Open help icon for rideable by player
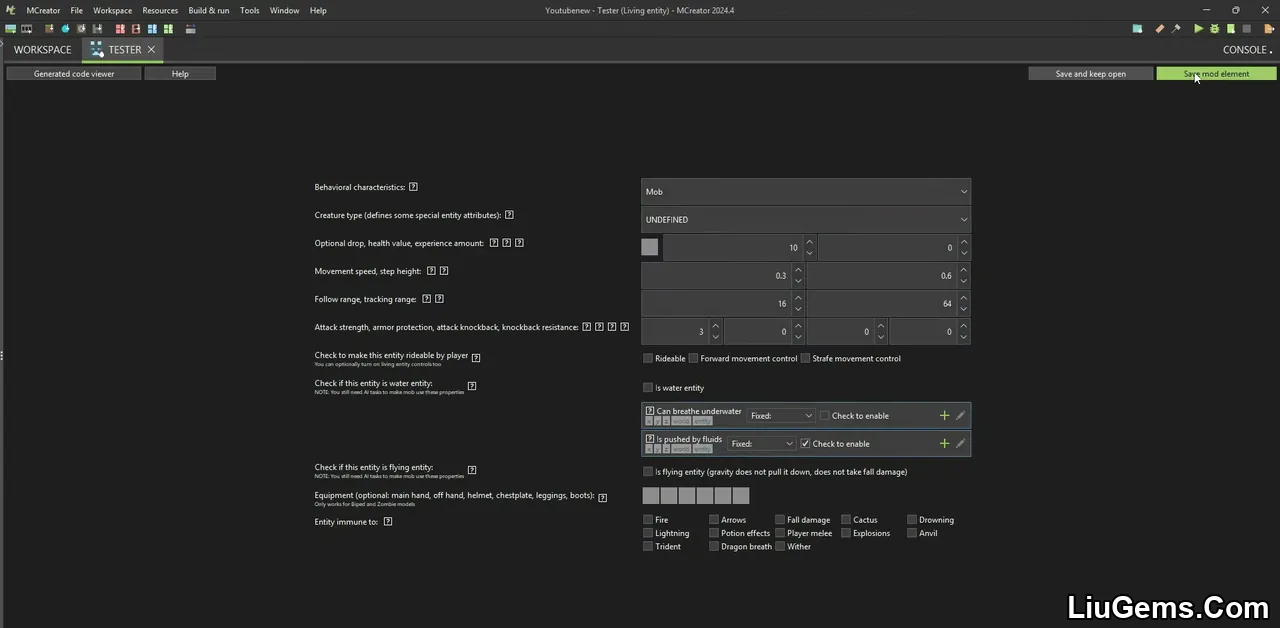Screen dimensions: 1280x628 [476, 357]
